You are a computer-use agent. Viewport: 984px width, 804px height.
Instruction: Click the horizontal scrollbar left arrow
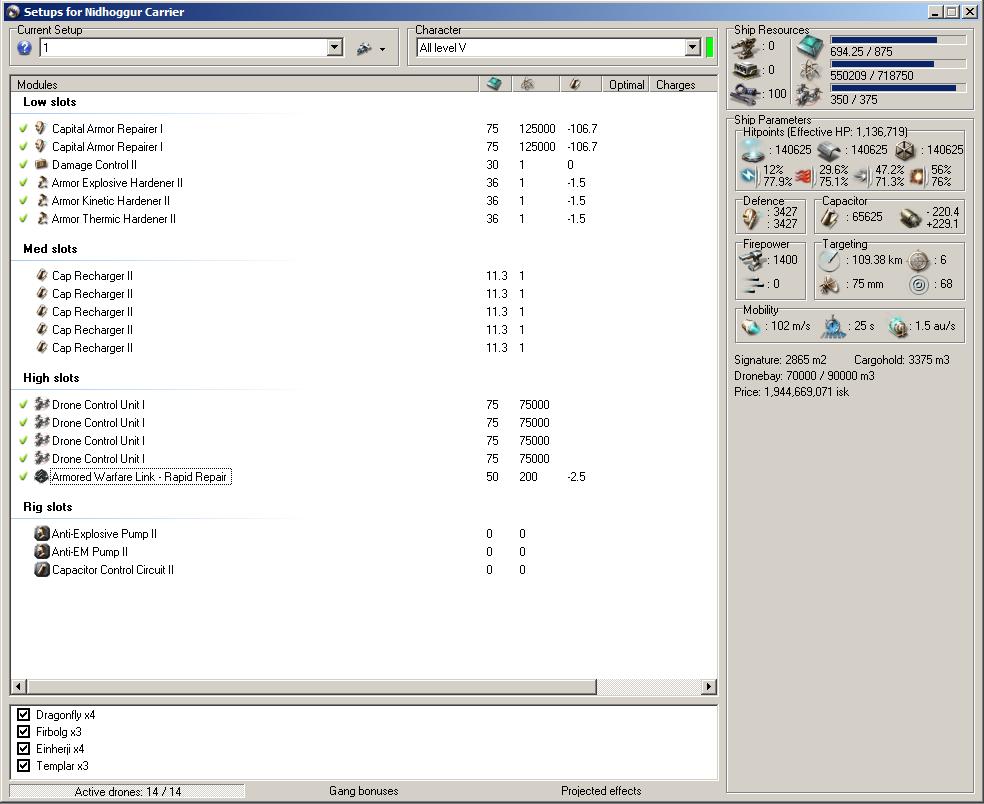18,687
